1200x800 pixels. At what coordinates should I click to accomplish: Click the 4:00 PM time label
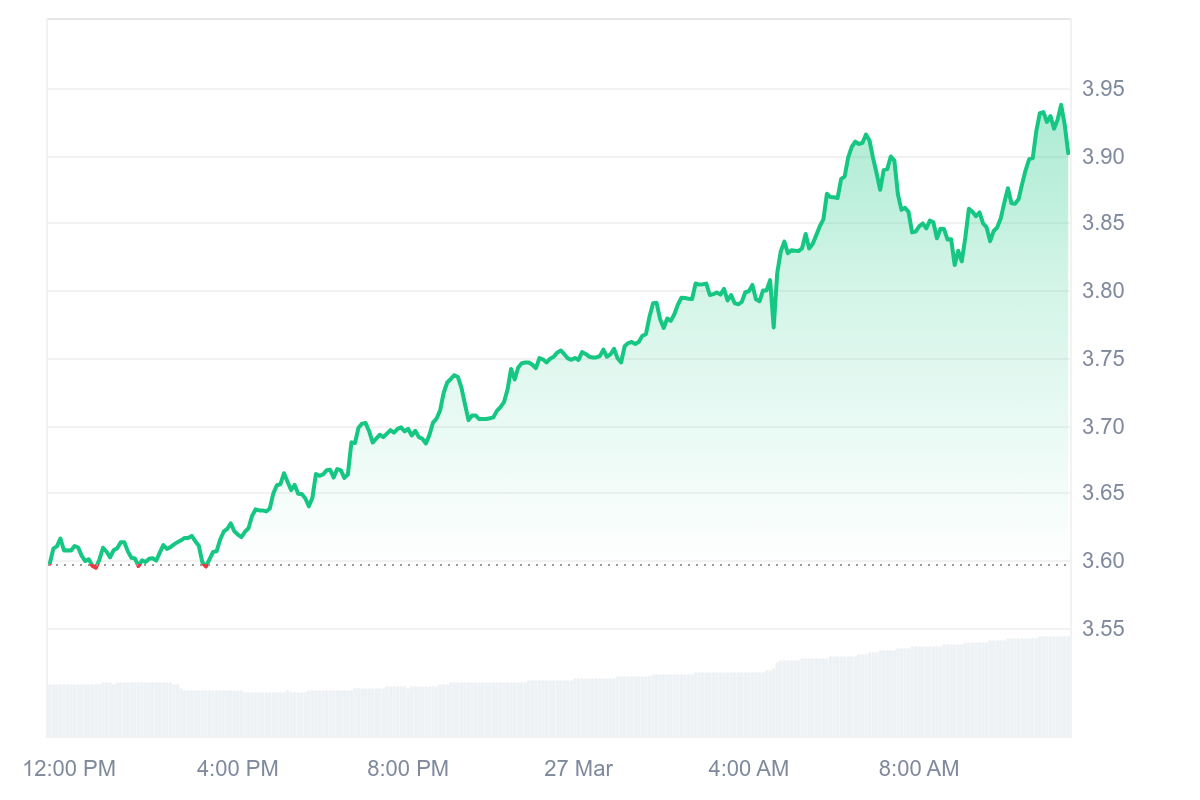click(238, 769)
